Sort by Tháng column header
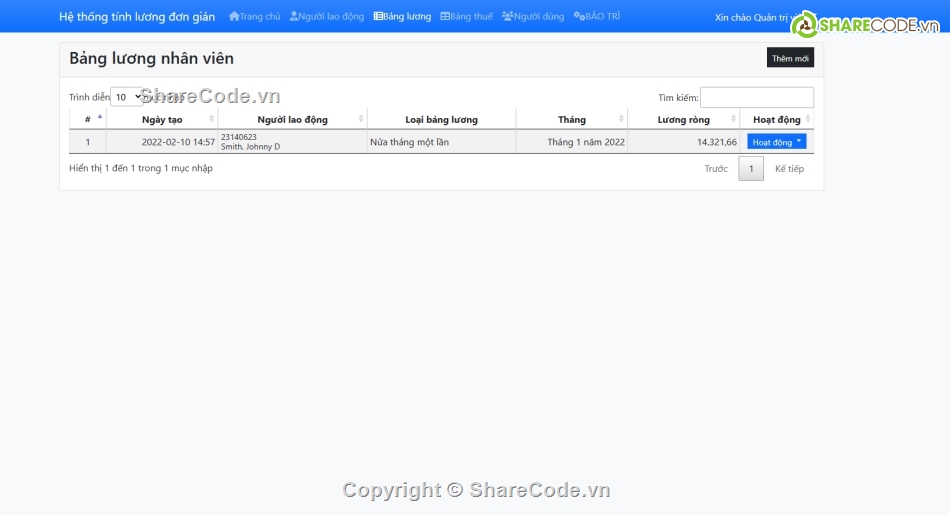 pyautogui.click(x=572, y=119)
